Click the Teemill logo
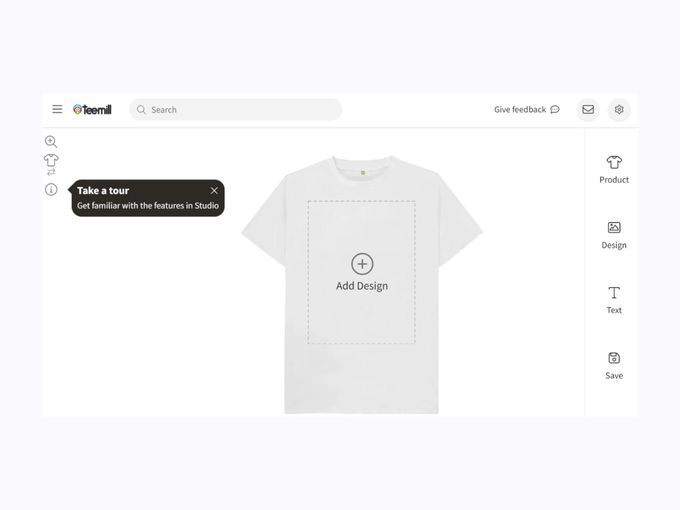The width and height of the screenshot is (680, 510). [x=92, y=110]
